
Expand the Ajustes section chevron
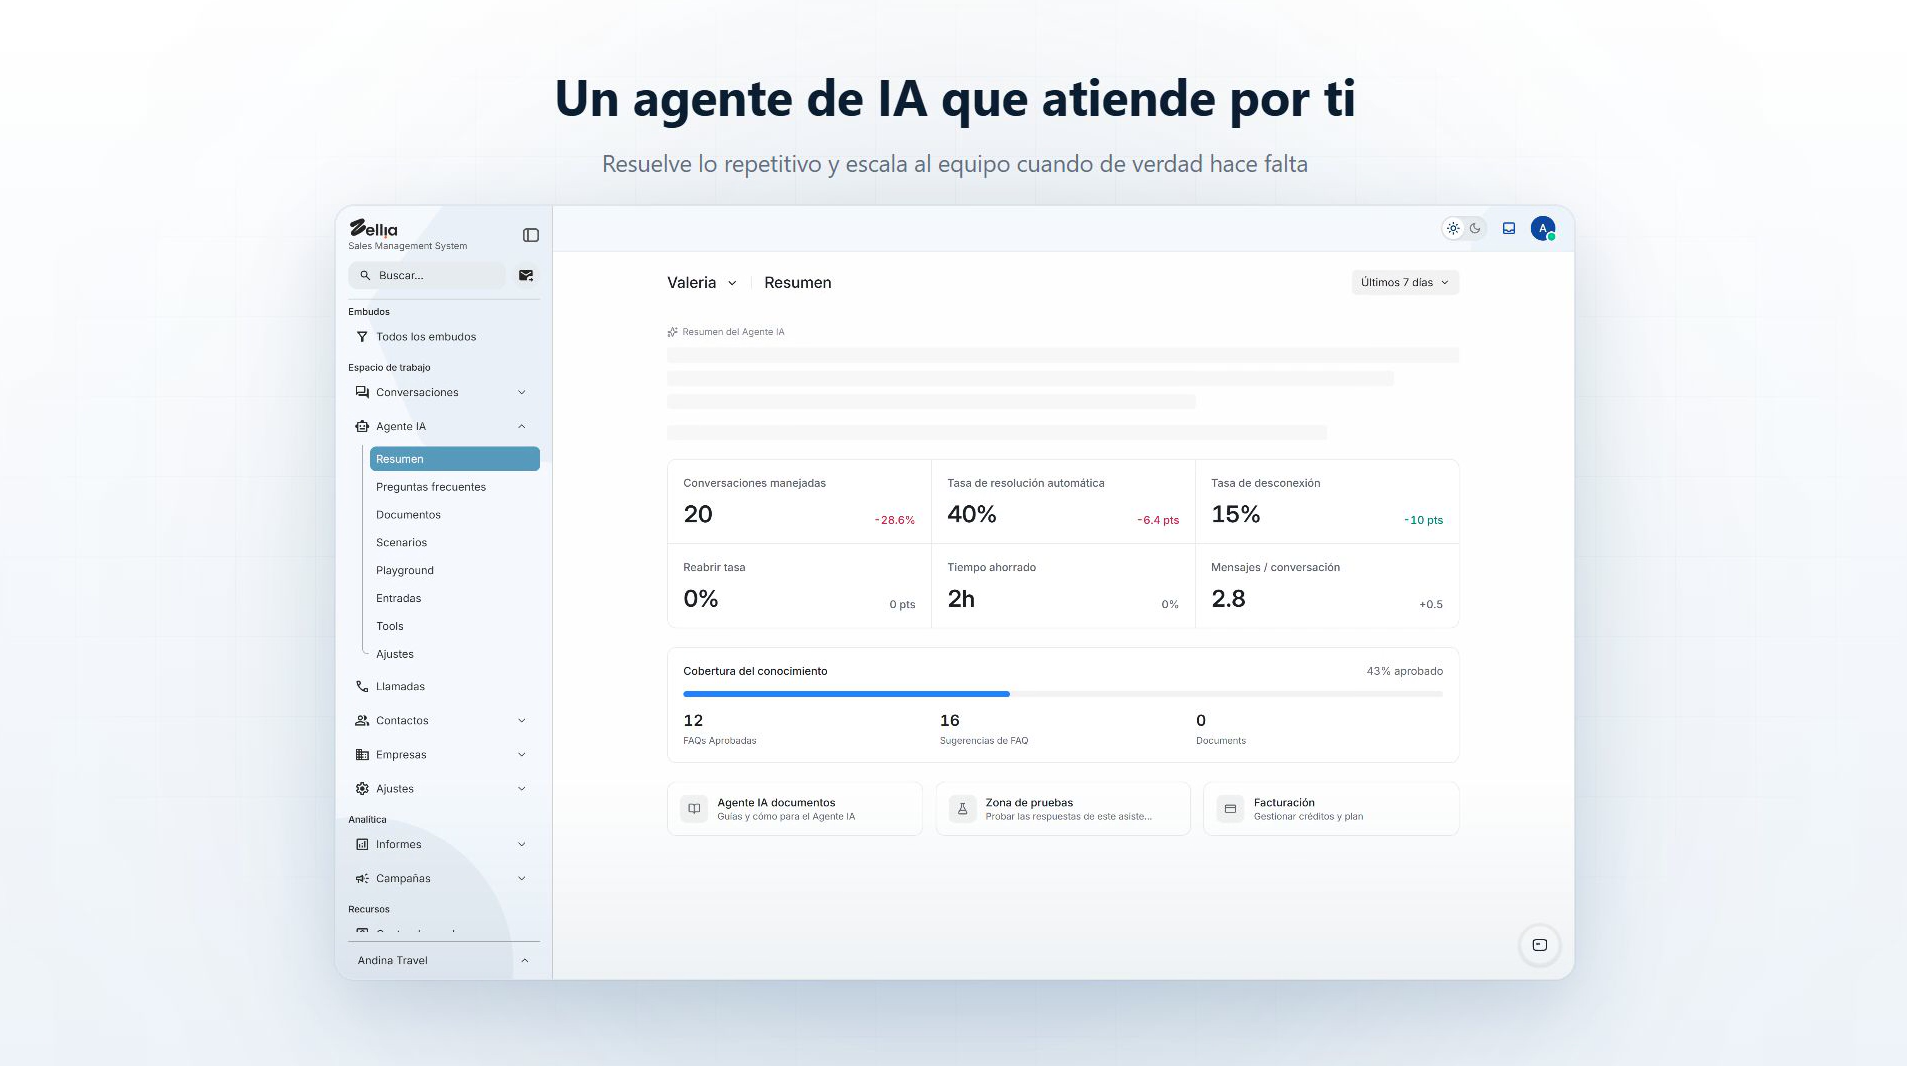coord(521,789)
